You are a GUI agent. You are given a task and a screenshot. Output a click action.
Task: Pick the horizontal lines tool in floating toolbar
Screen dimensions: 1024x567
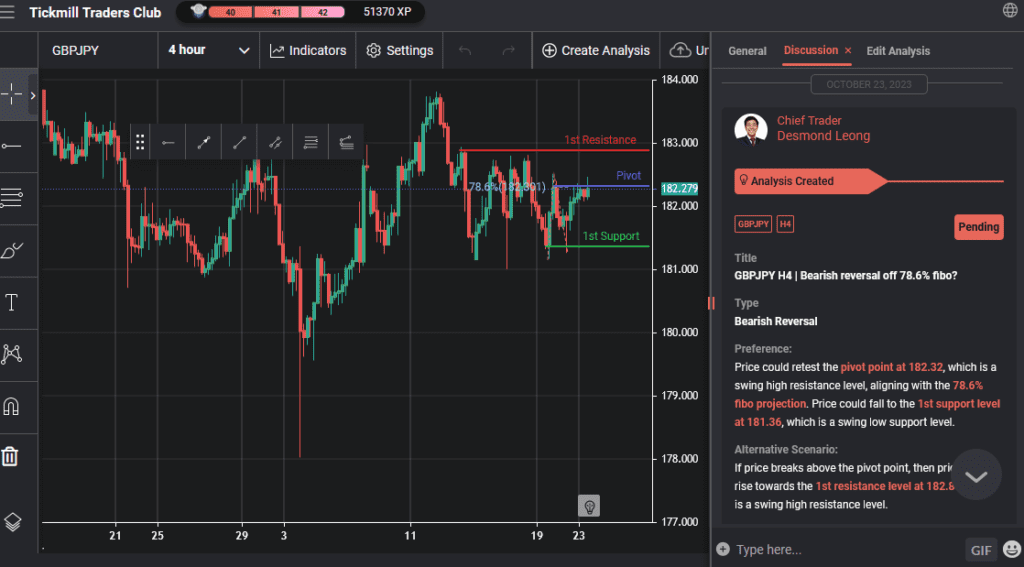point(311,142)
